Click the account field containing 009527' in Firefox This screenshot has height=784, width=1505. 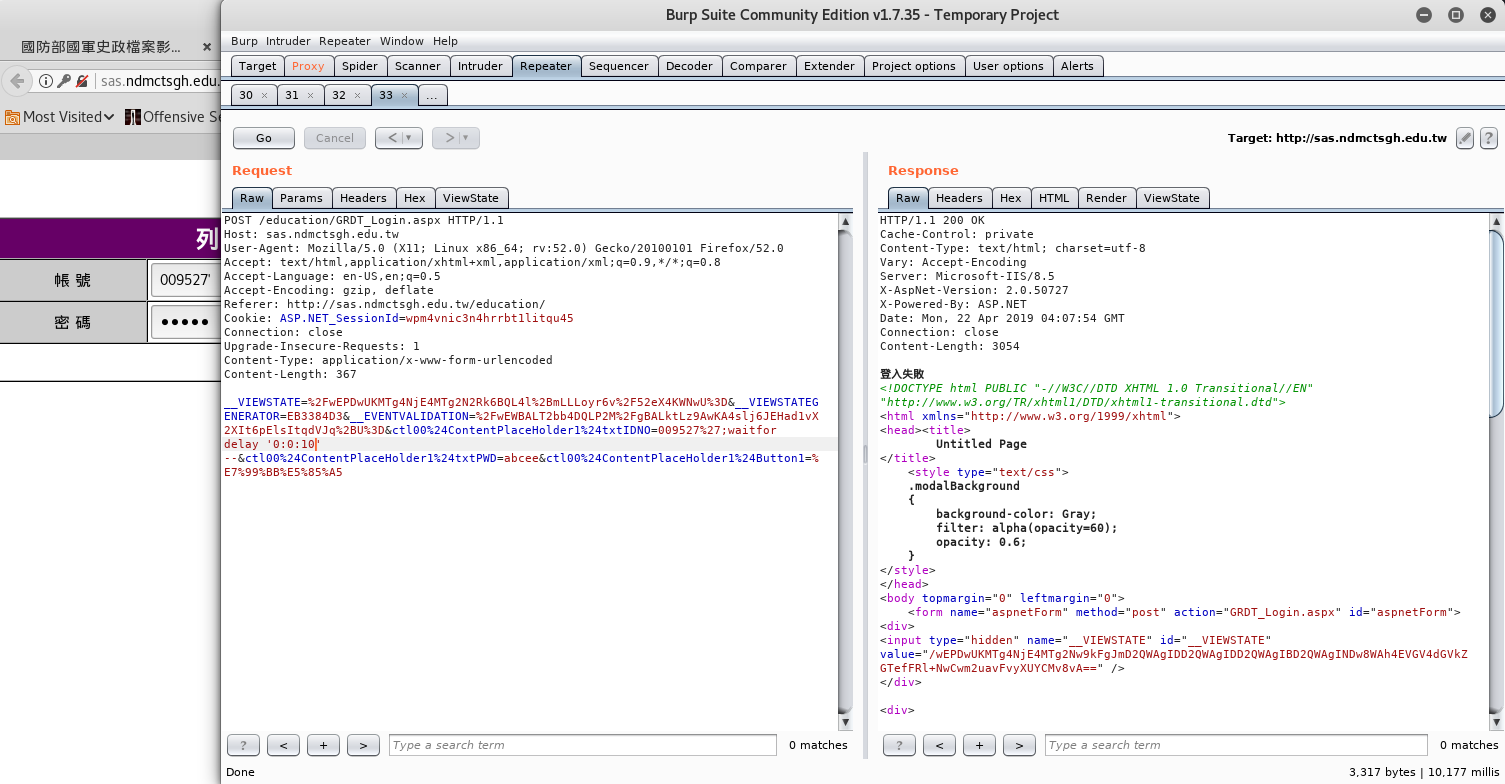tap(184, 281)
